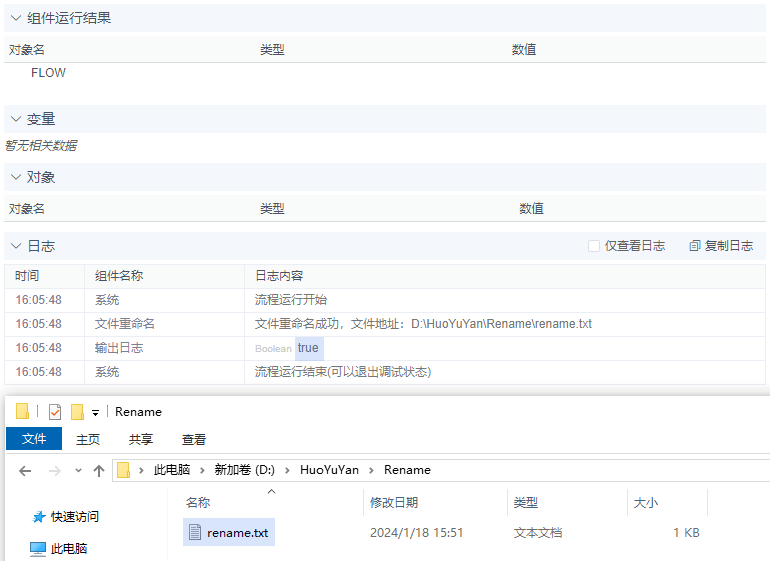Sort by the 类型 column in Explorer
Viewport: 770px width, 561px height.
click(x=525, y=503)
